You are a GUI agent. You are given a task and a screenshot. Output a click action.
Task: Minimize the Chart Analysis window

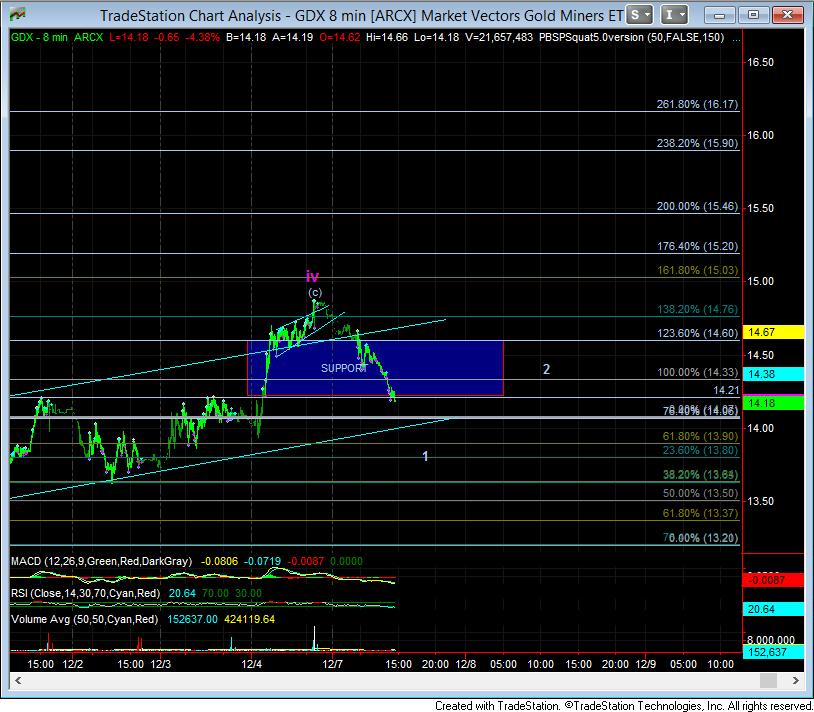coord(719,15)
